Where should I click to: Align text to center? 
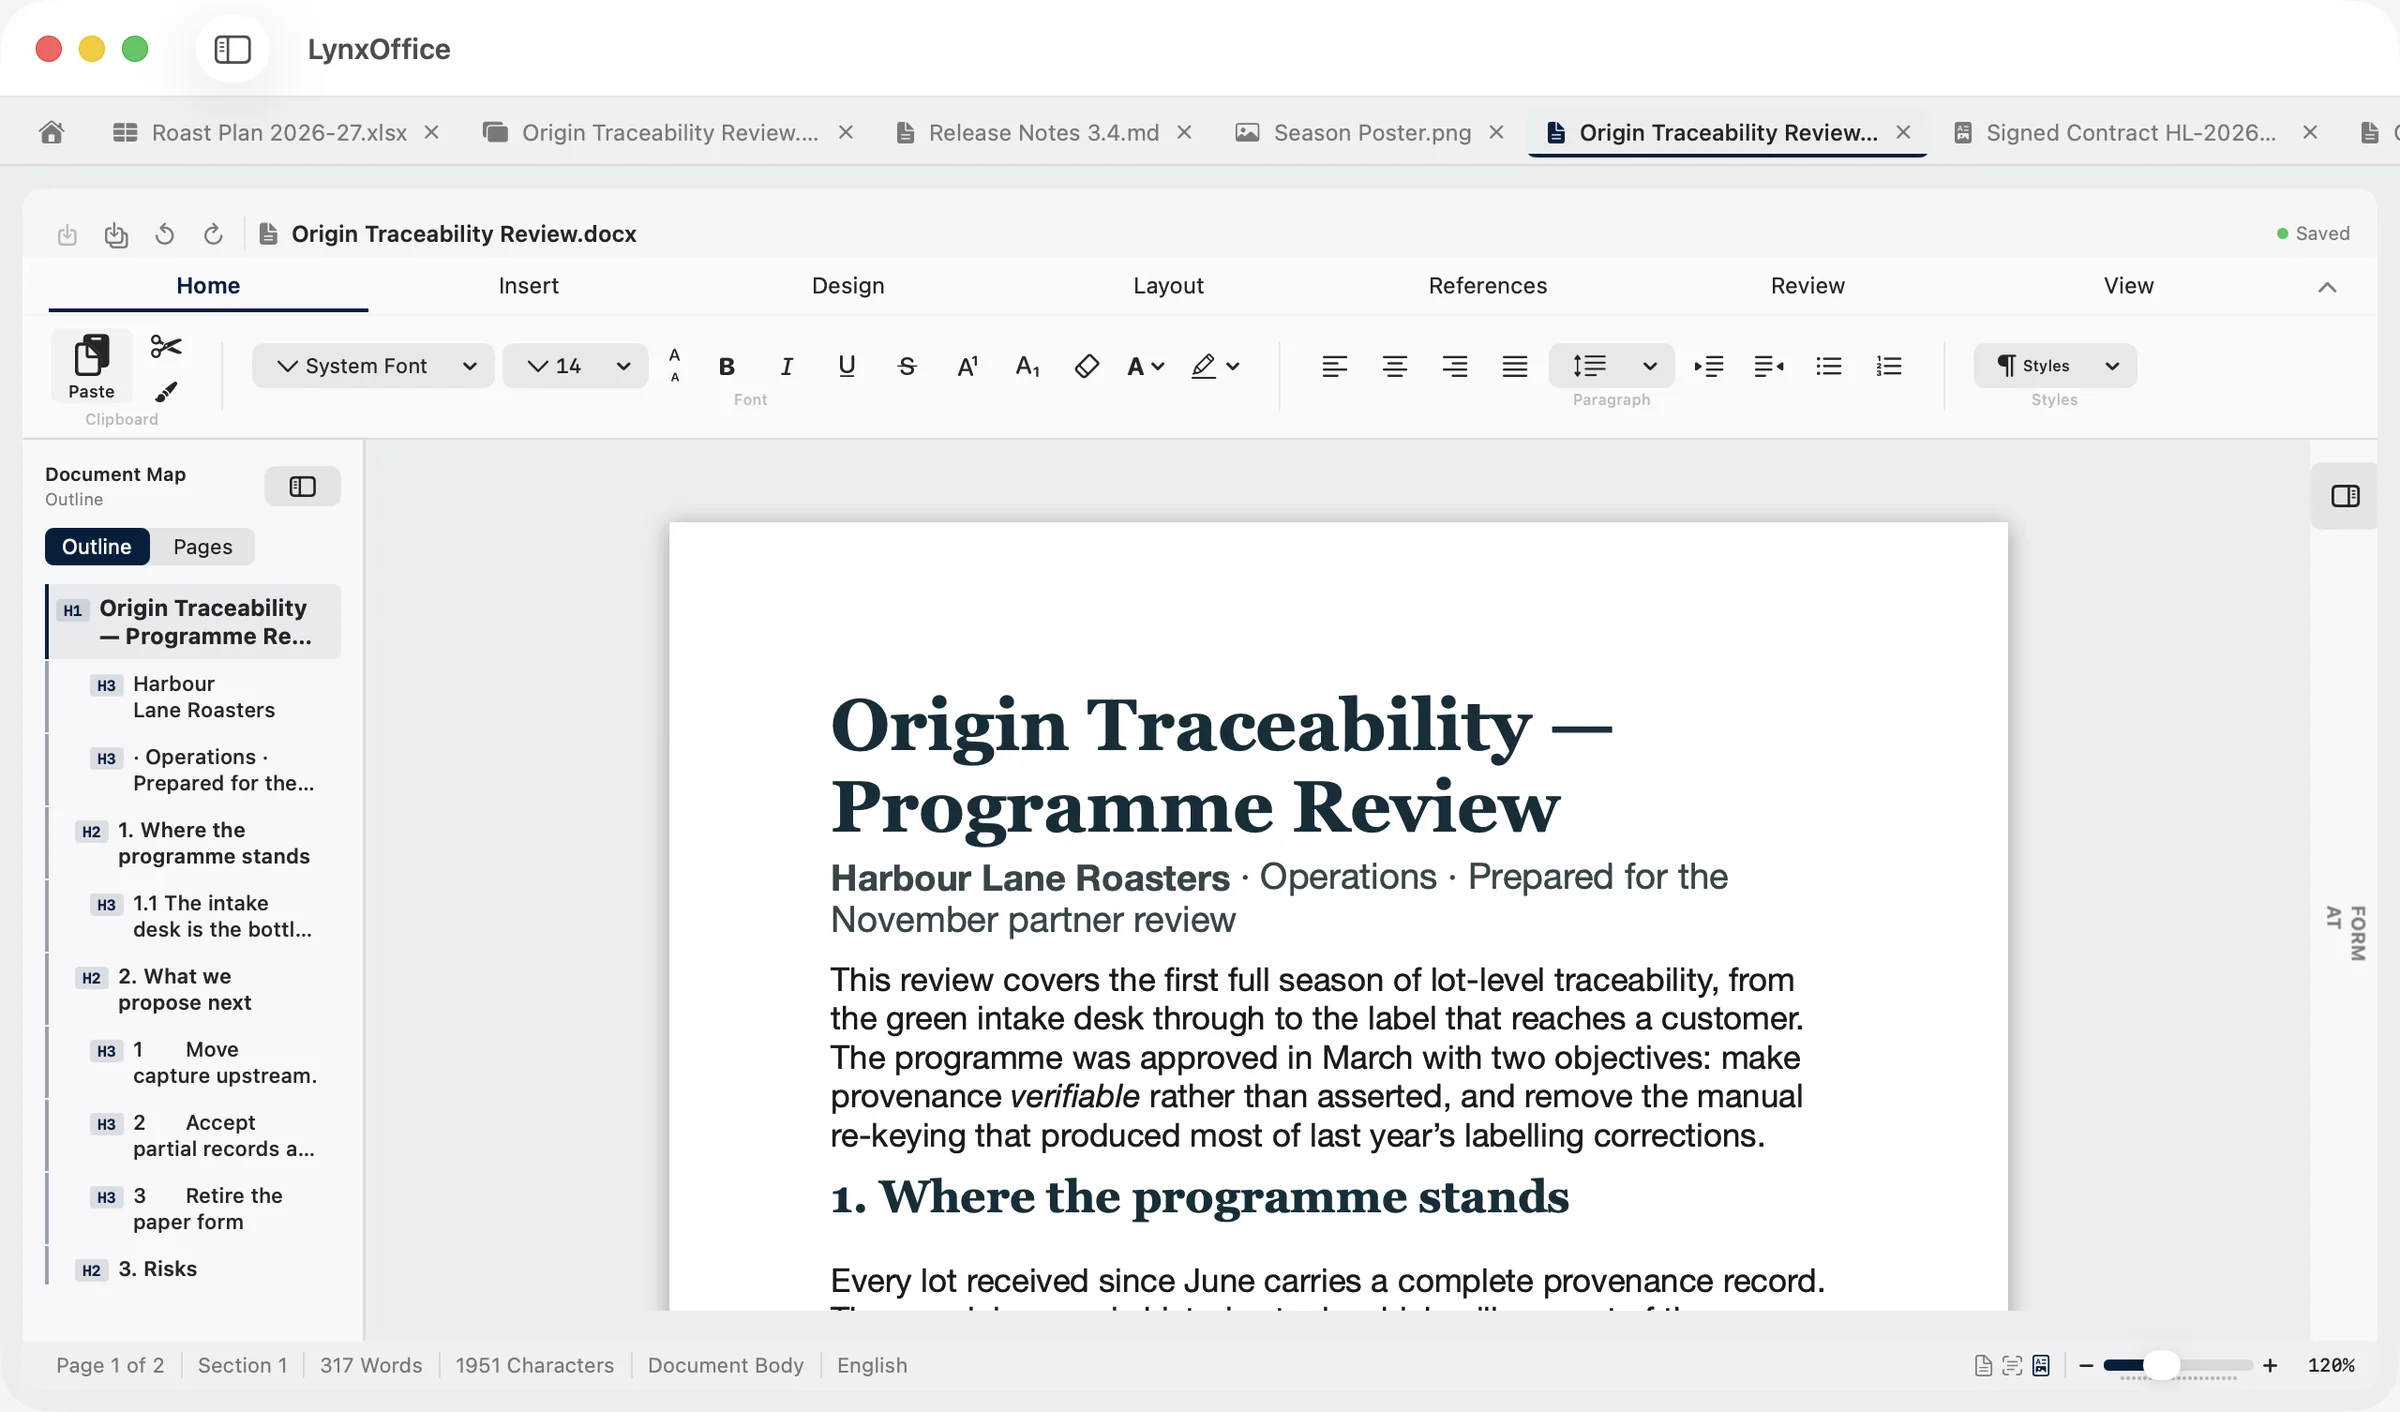1395,366
